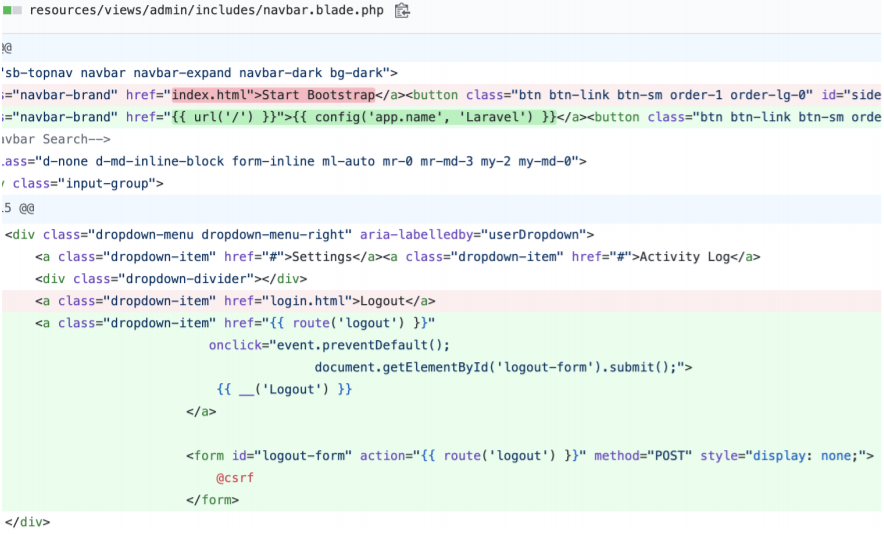
Task: Click the added closing '</a>' line
Action: point(201,412)
